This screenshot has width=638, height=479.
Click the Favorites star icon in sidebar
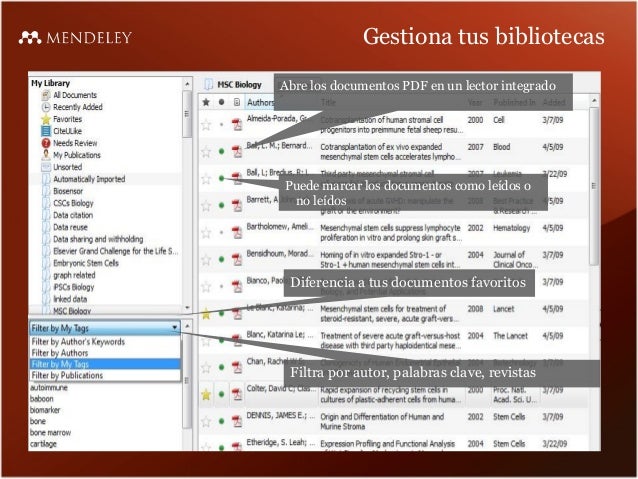46,119
